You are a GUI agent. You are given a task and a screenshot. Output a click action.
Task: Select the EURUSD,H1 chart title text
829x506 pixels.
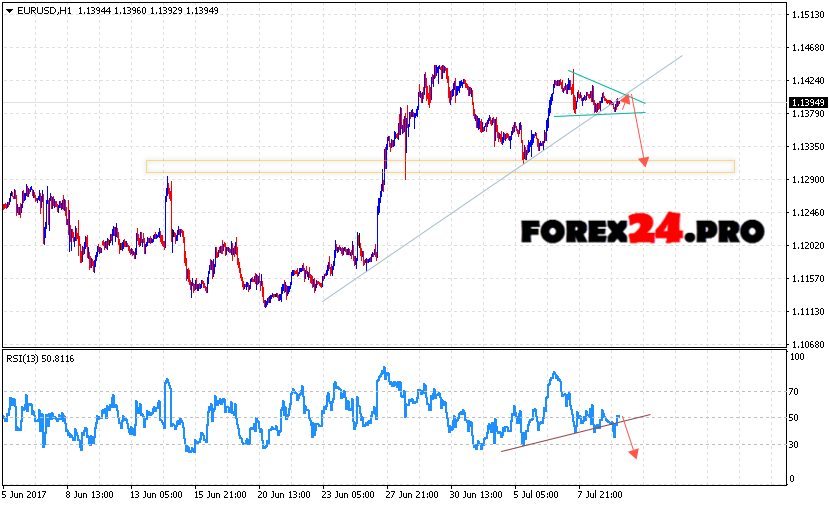[x=42, y=11]
